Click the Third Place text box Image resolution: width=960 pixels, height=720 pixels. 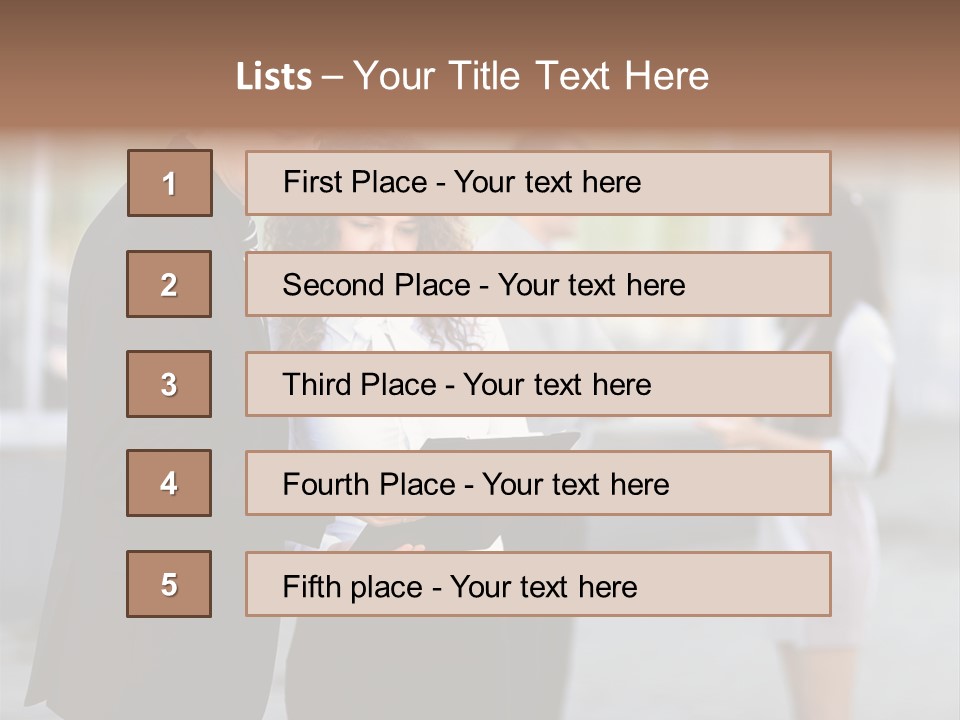coord(538,384)
